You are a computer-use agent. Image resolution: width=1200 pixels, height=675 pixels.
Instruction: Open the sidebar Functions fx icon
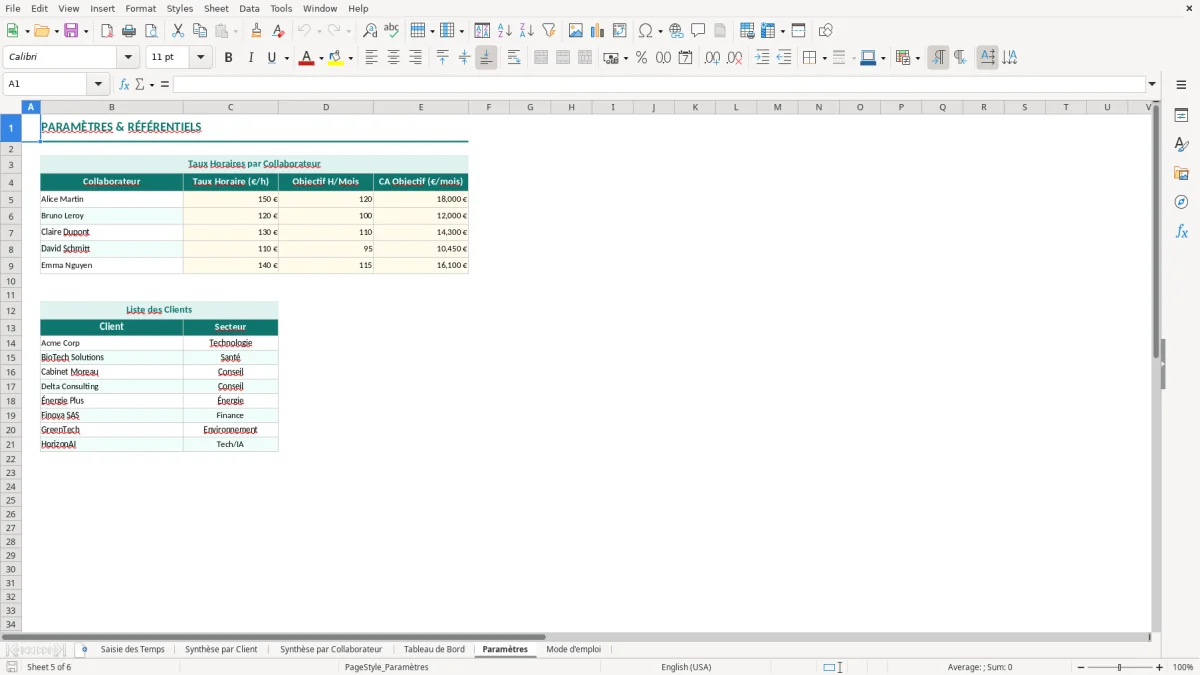tap(1181, 232)
